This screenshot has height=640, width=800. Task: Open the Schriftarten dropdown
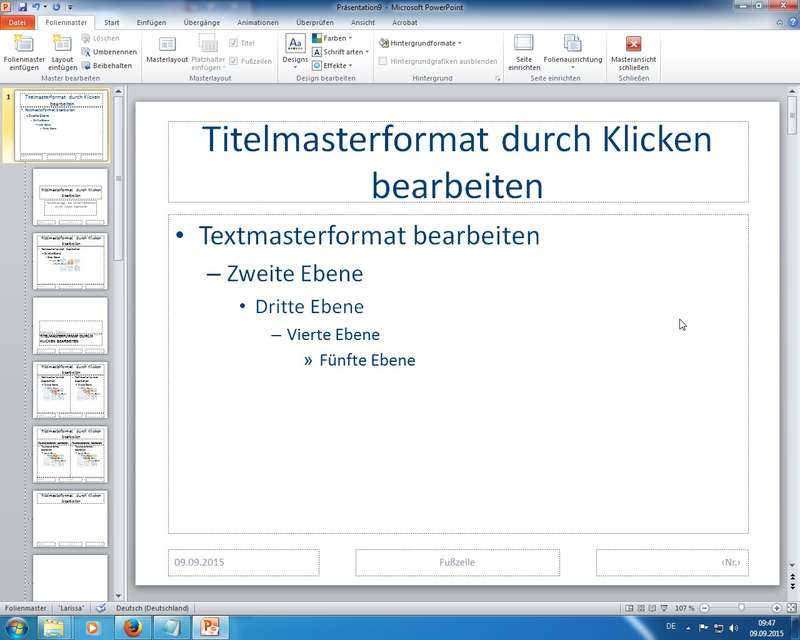point(341,51)
